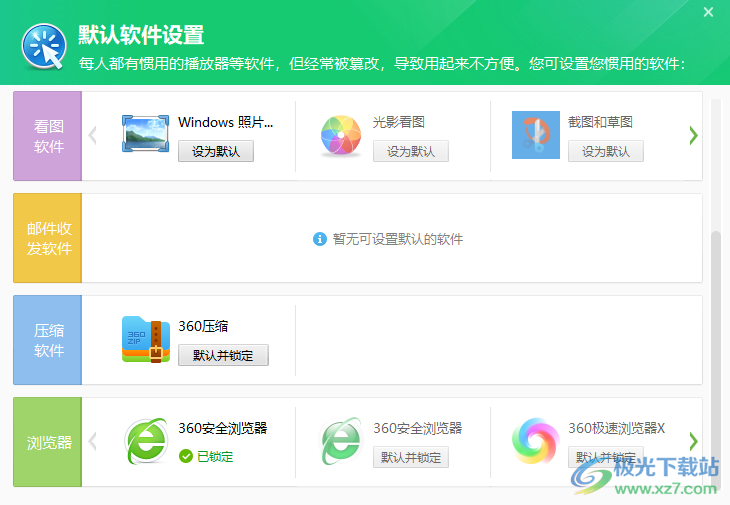The height and width of the screenshot is (505, 730).
Task: Click the 截图和草图 name label
Action: tap(600, 122)
